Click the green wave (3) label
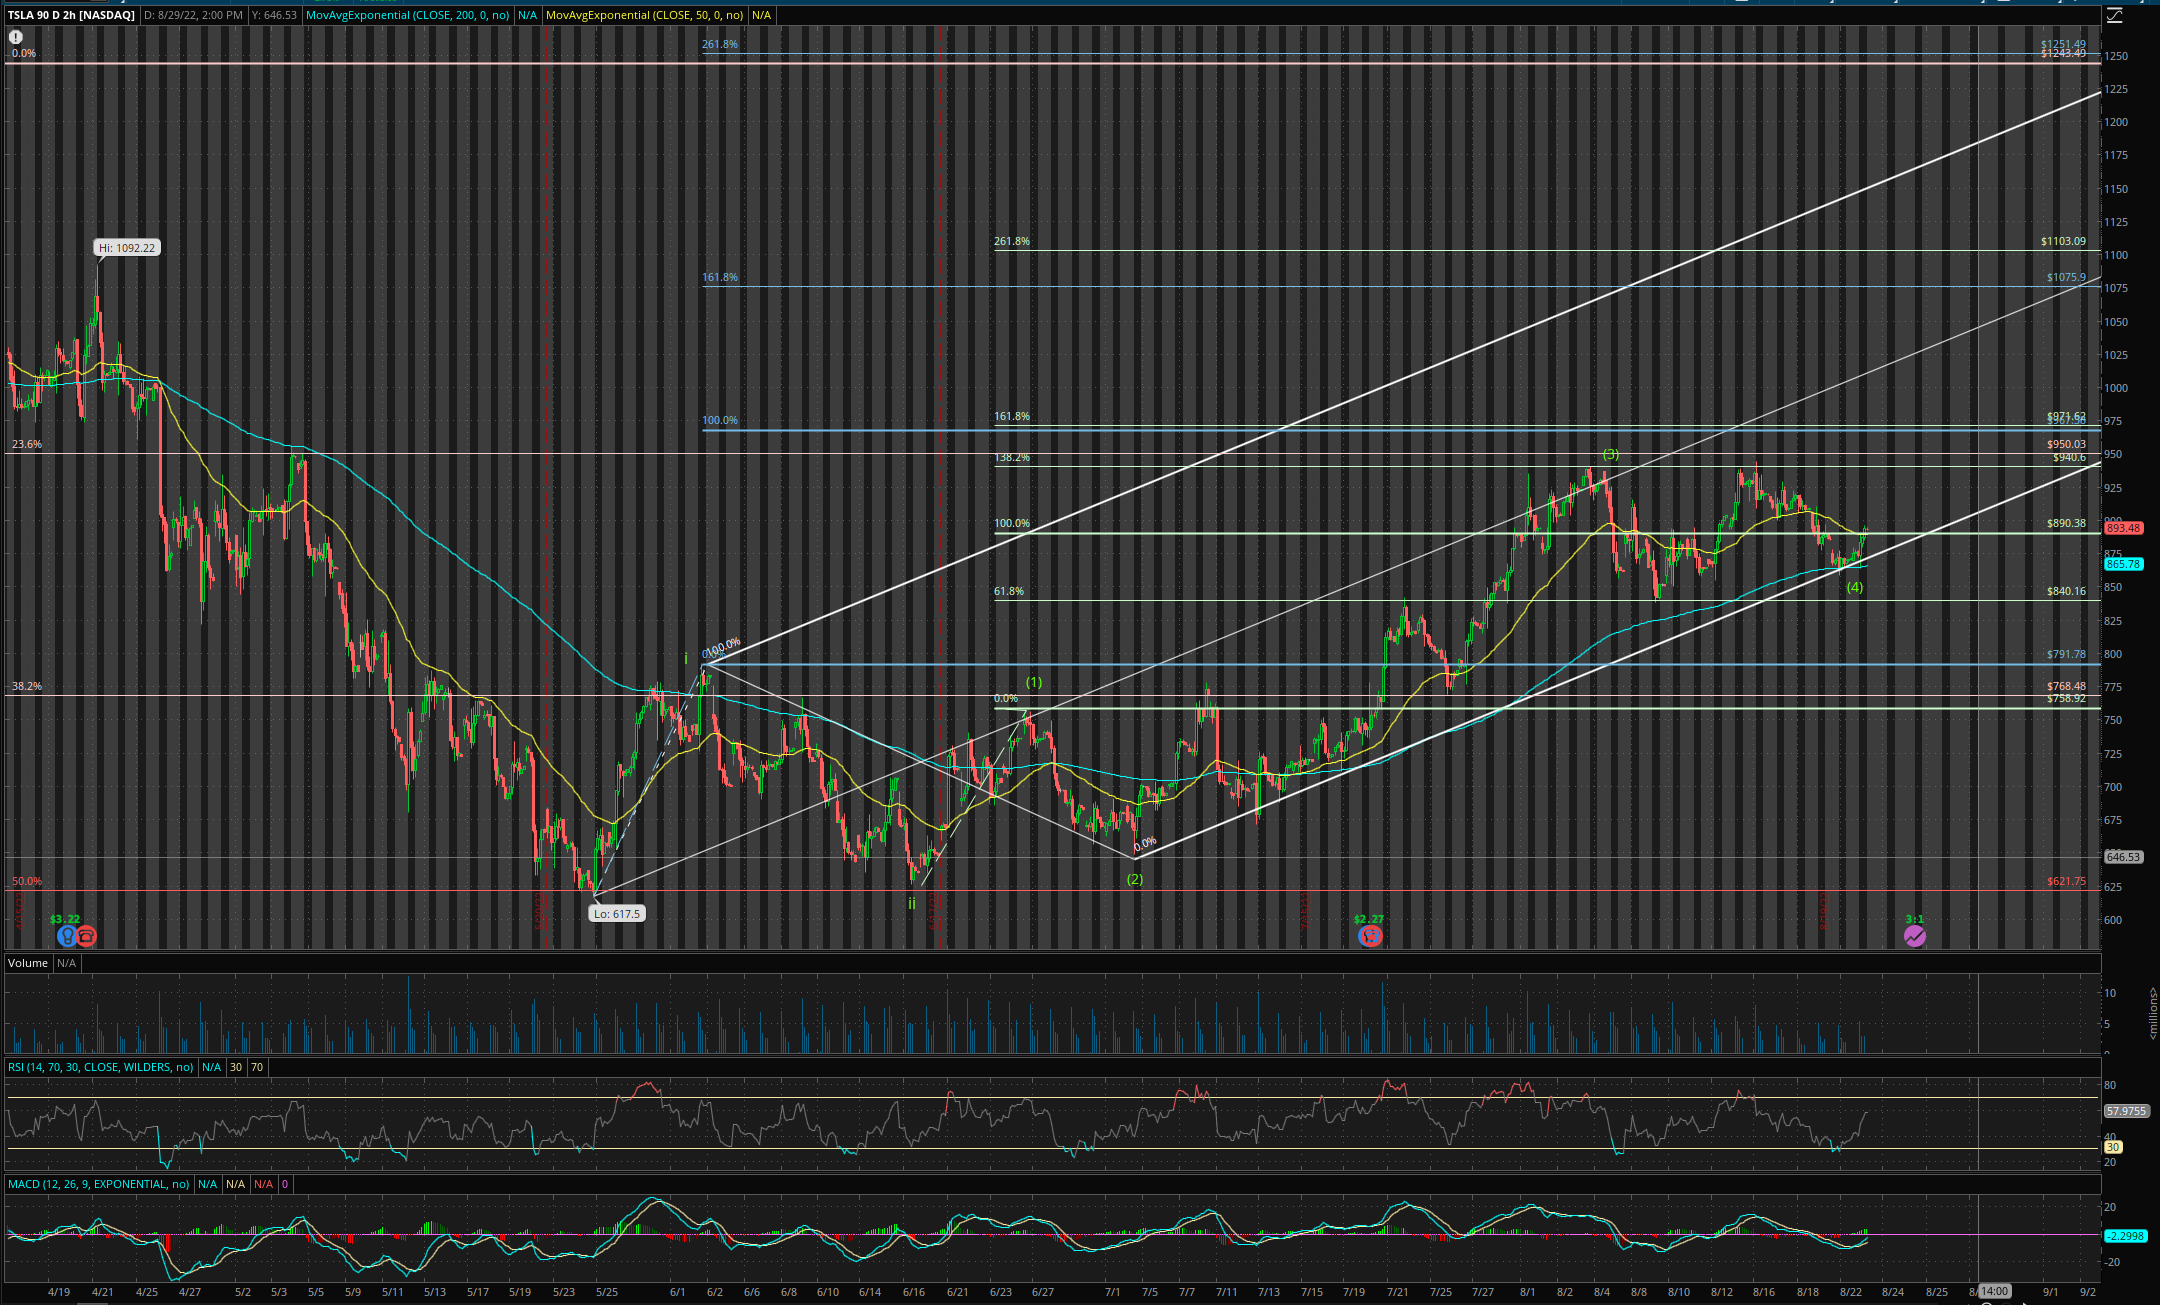The image size is (2160, 1305). (x=1610, y=454)
